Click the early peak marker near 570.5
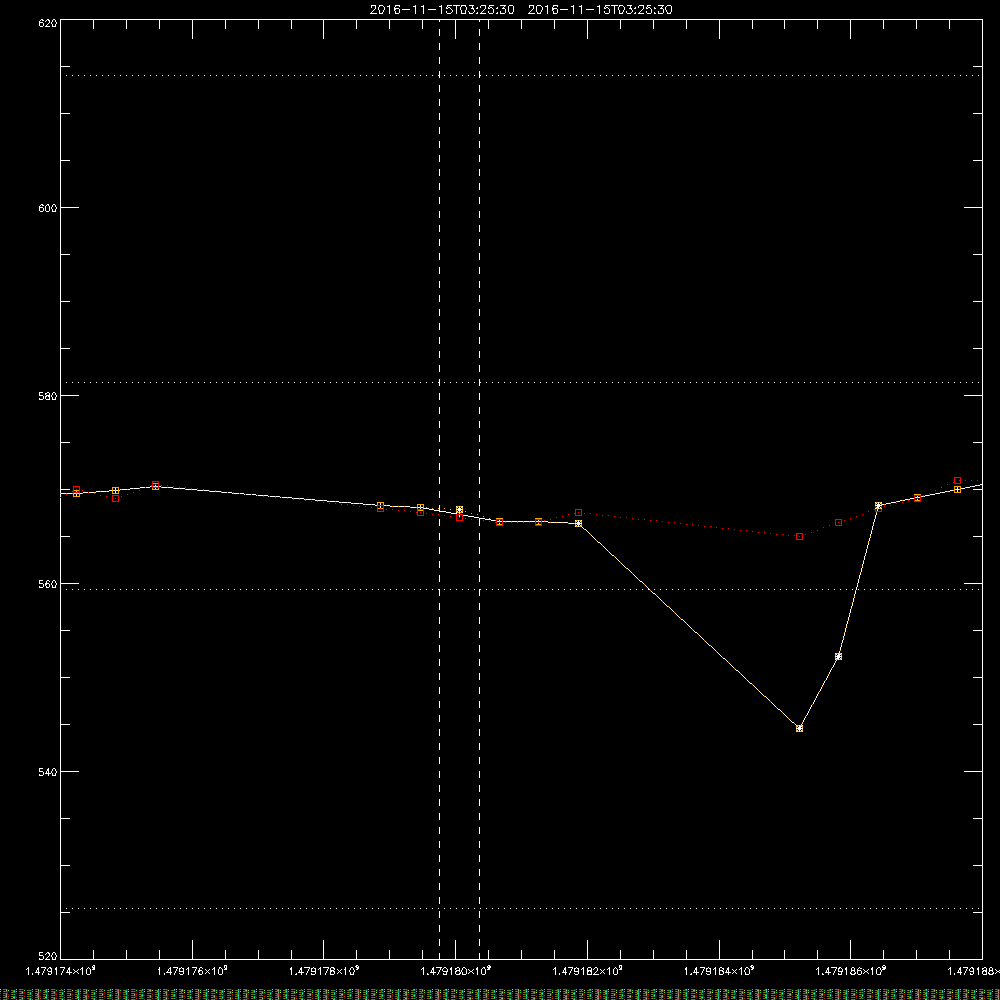The image size is (1000, 1000). 155,485
